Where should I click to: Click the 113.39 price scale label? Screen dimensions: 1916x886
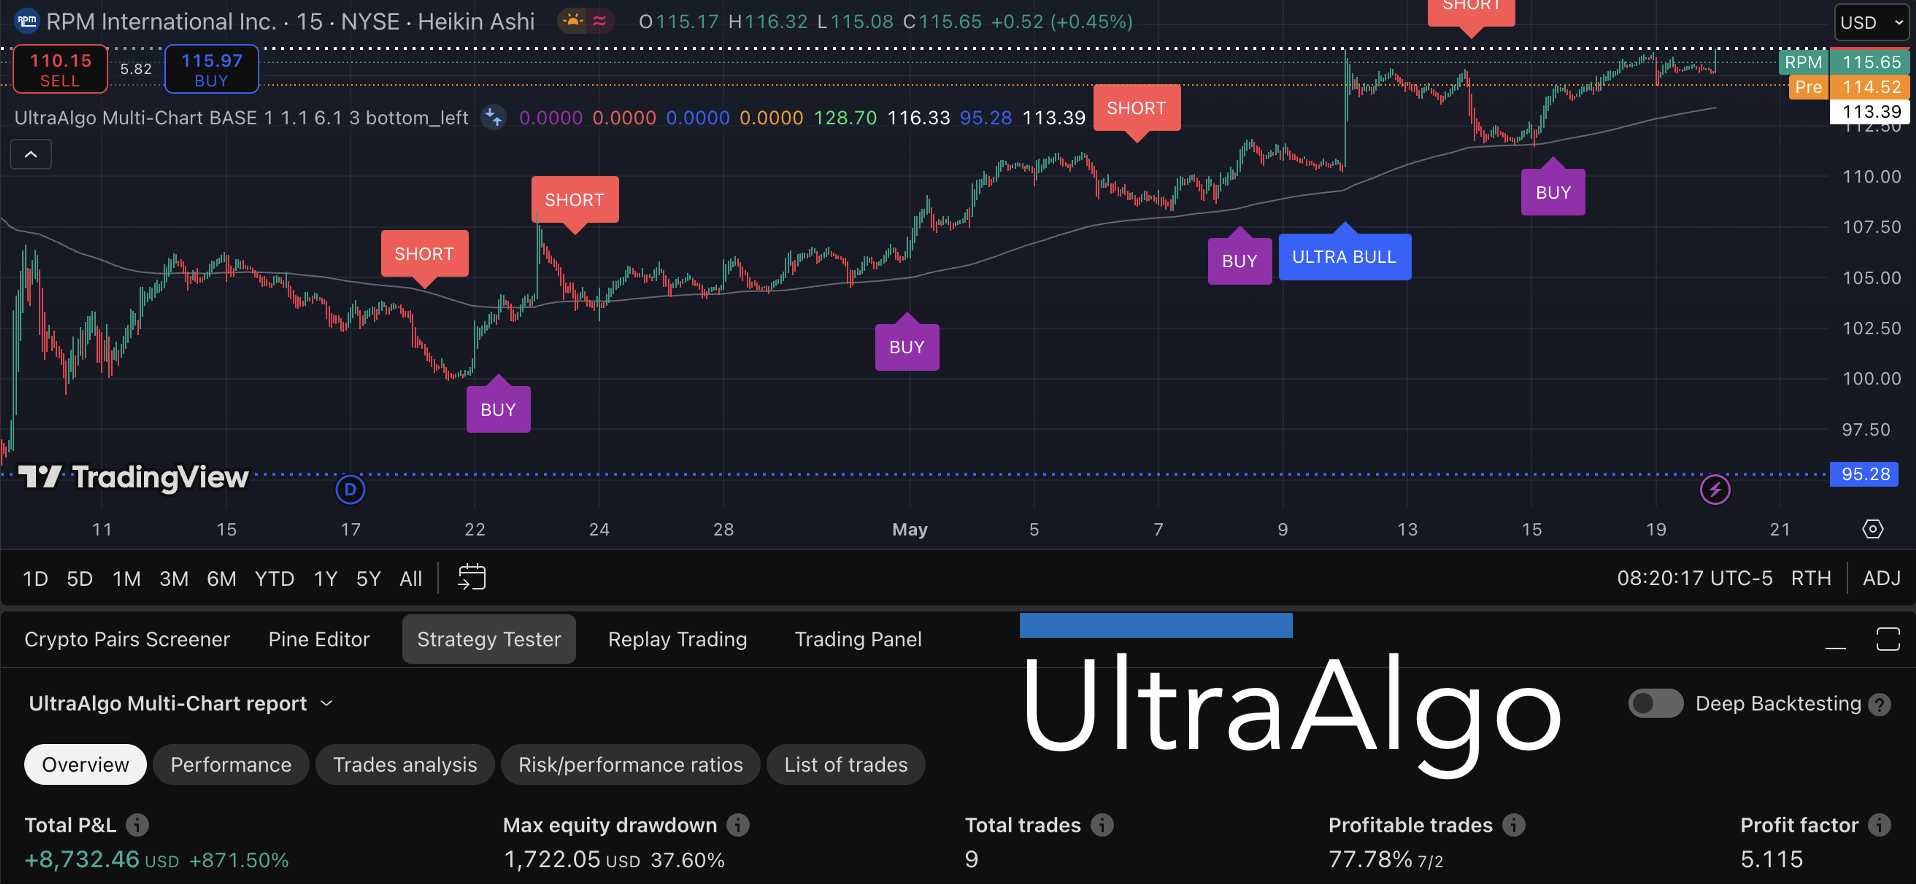1871,112
